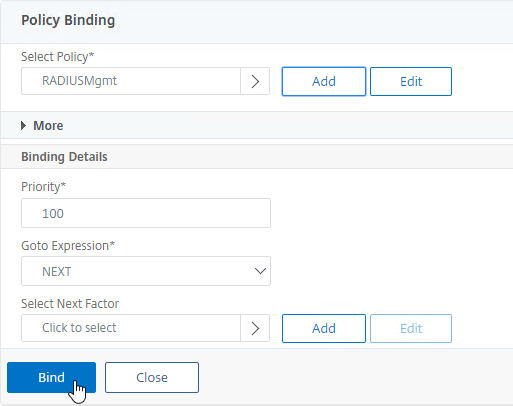Screen dimensions: 513x406
Task: Click the Select Next Factor label
Action: tap(70, 304)
